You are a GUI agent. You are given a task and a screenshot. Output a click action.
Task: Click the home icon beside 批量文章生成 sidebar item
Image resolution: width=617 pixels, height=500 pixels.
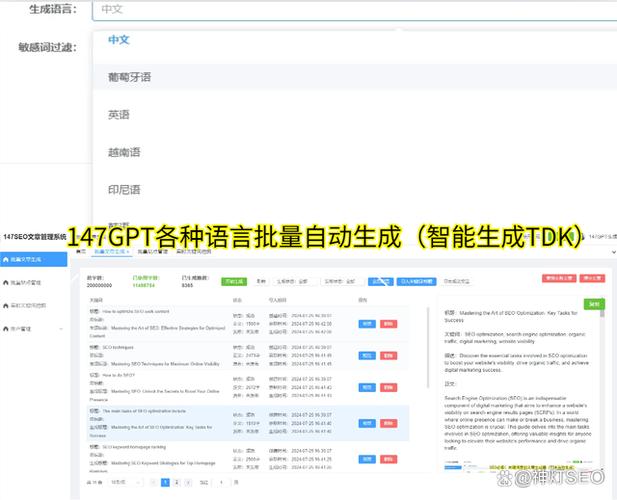click(6, 260)
